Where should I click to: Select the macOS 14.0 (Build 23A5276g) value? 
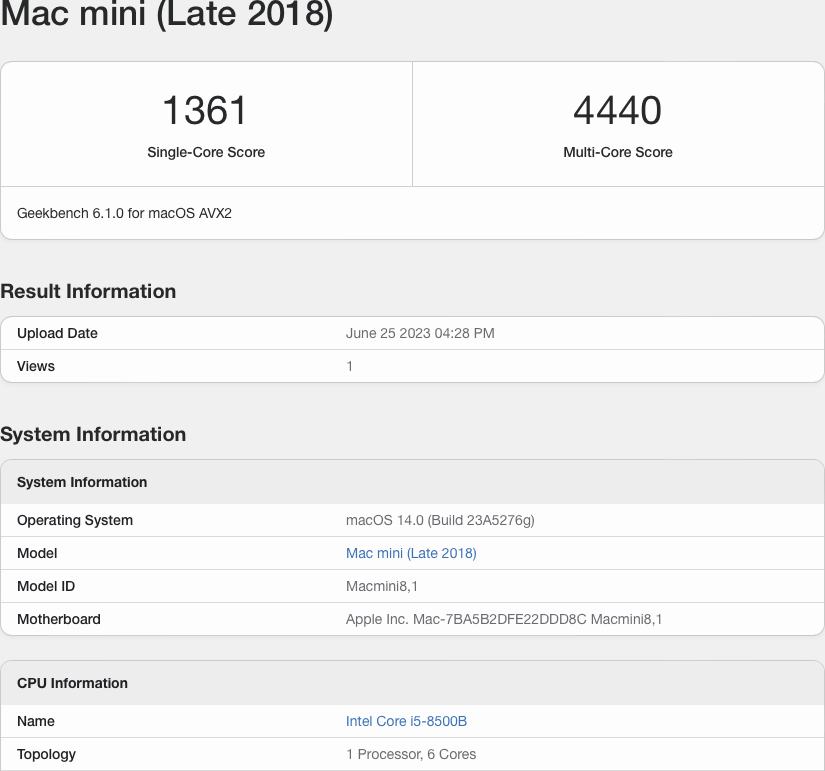click(x=440, y=520)
